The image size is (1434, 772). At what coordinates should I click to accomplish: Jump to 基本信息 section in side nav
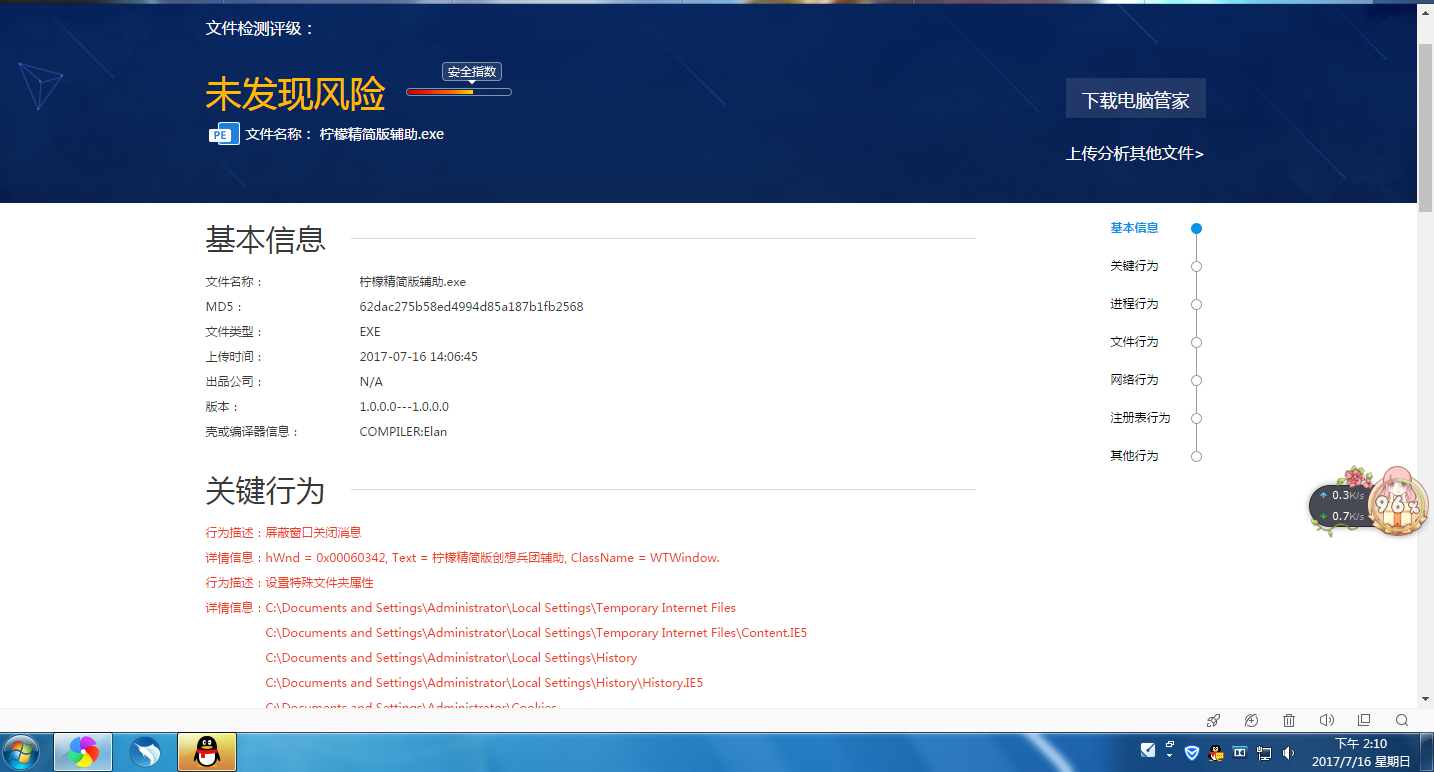(1134, 228)
